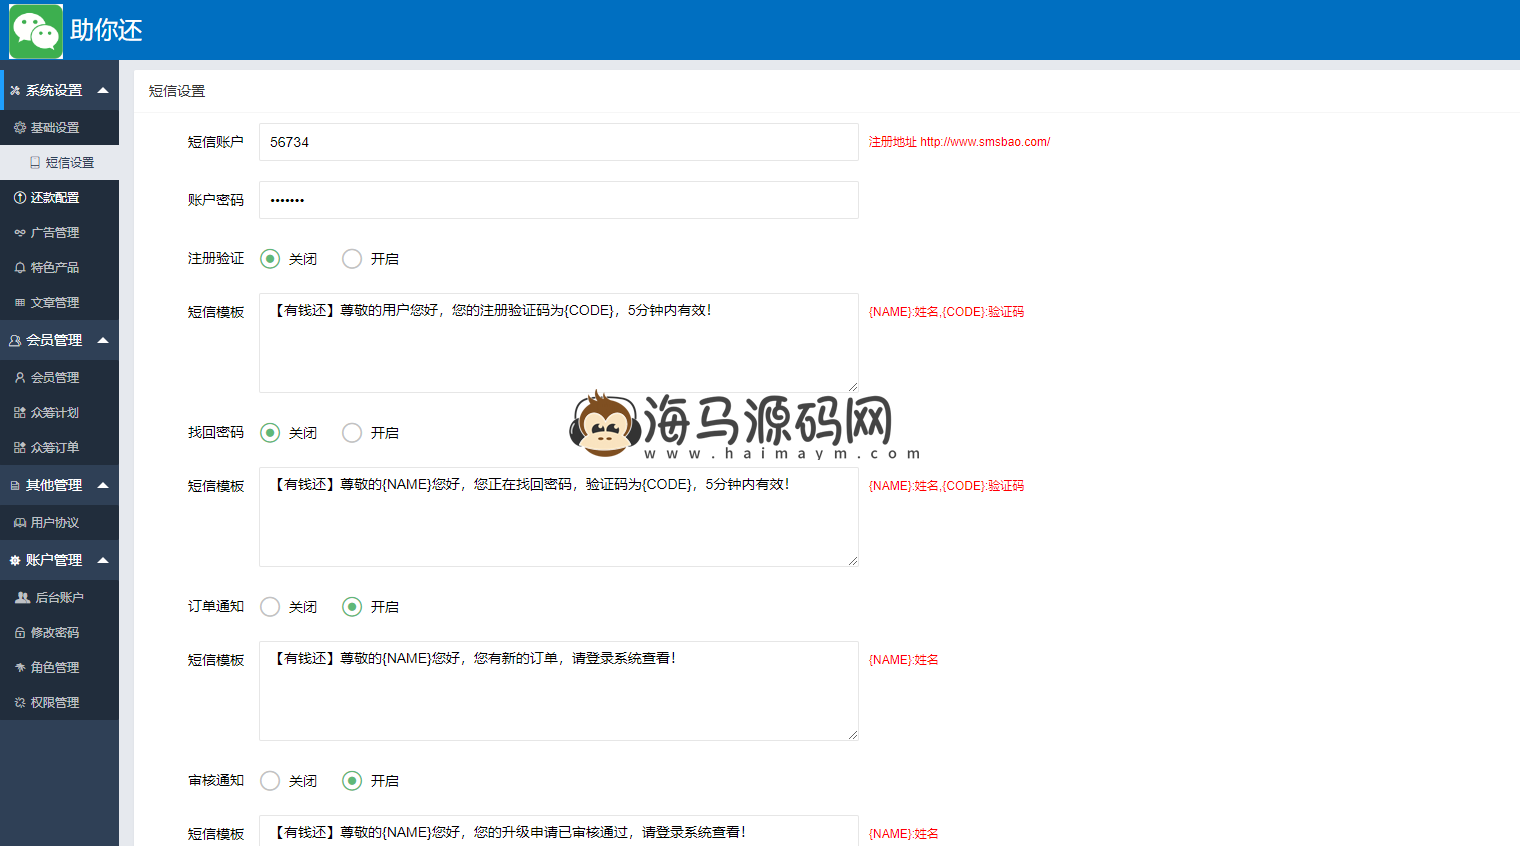Click the bell icon beside 特色产品

[20, 268]
